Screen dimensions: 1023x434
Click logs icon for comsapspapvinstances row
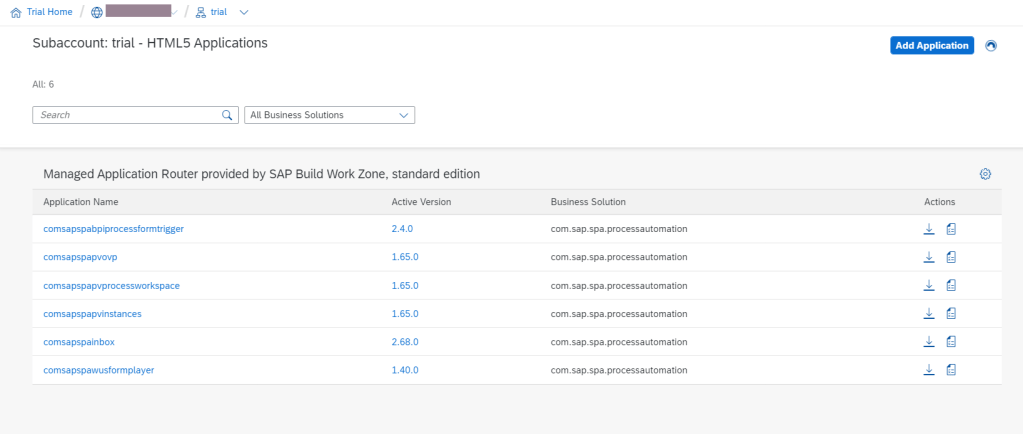click(x=952, y=313)
